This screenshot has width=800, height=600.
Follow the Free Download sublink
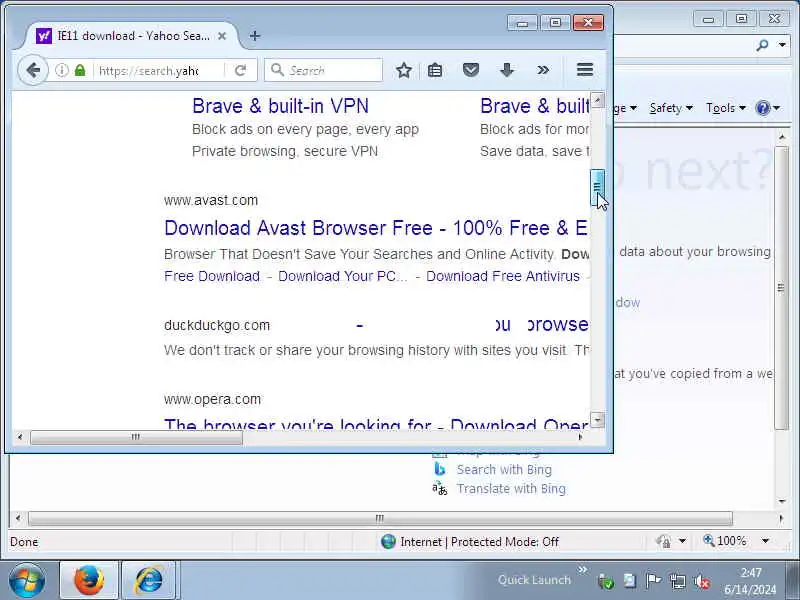212,276
